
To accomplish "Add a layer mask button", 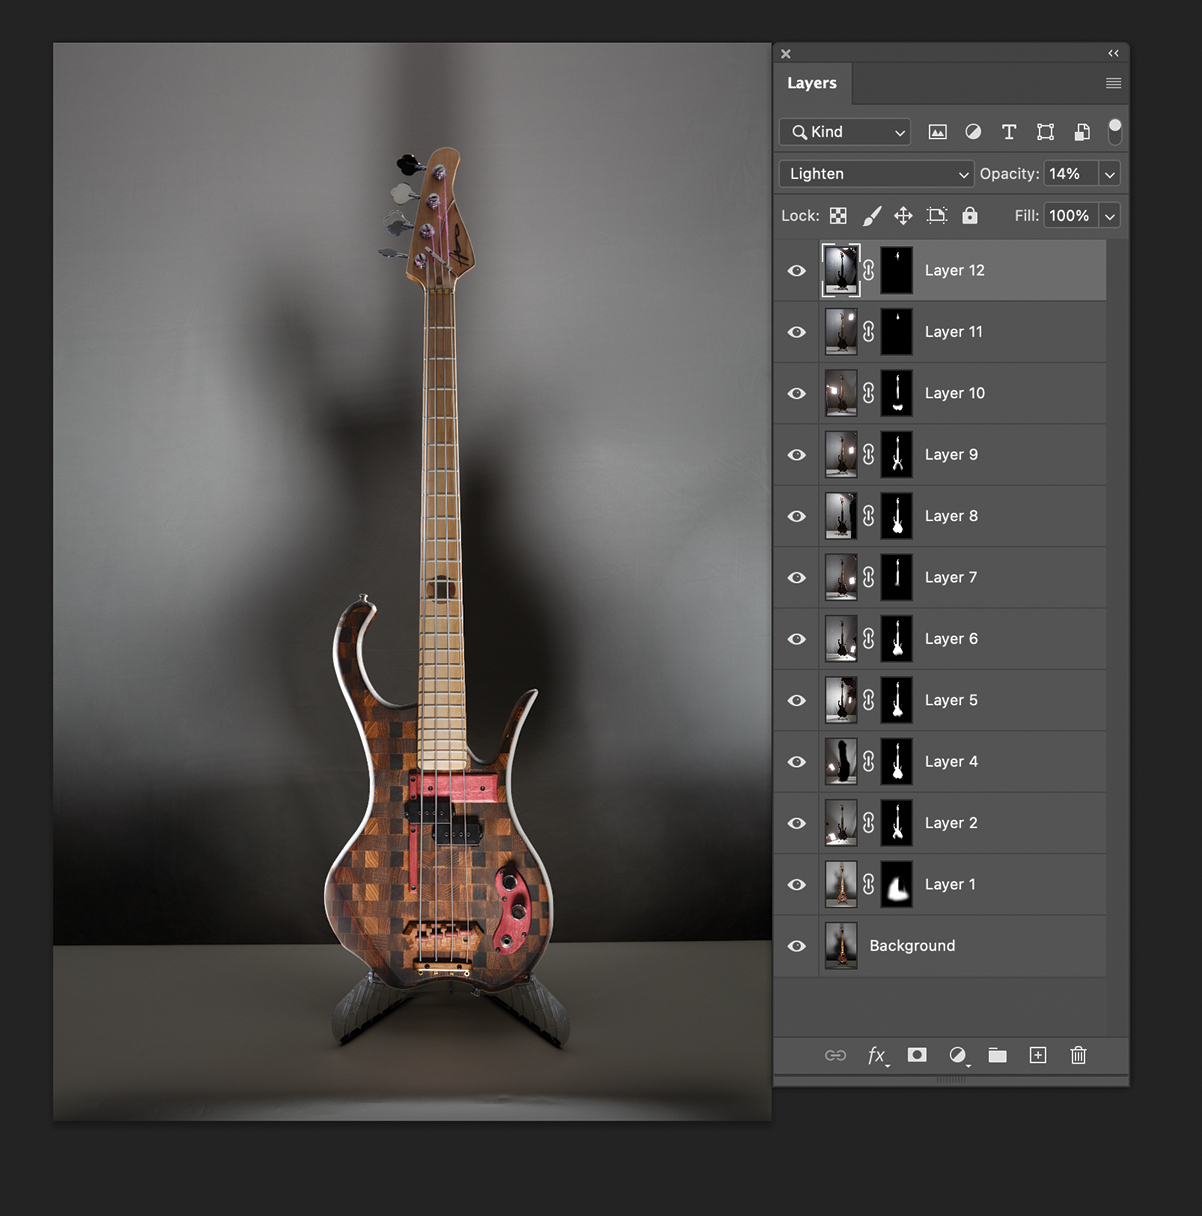I will 917,1055.
